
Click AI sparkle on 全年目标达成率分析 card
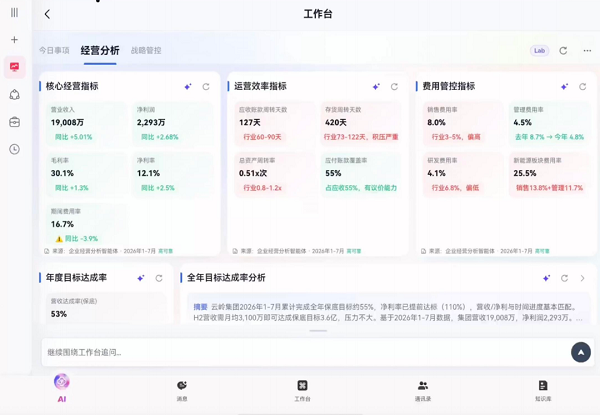[546, 278]
